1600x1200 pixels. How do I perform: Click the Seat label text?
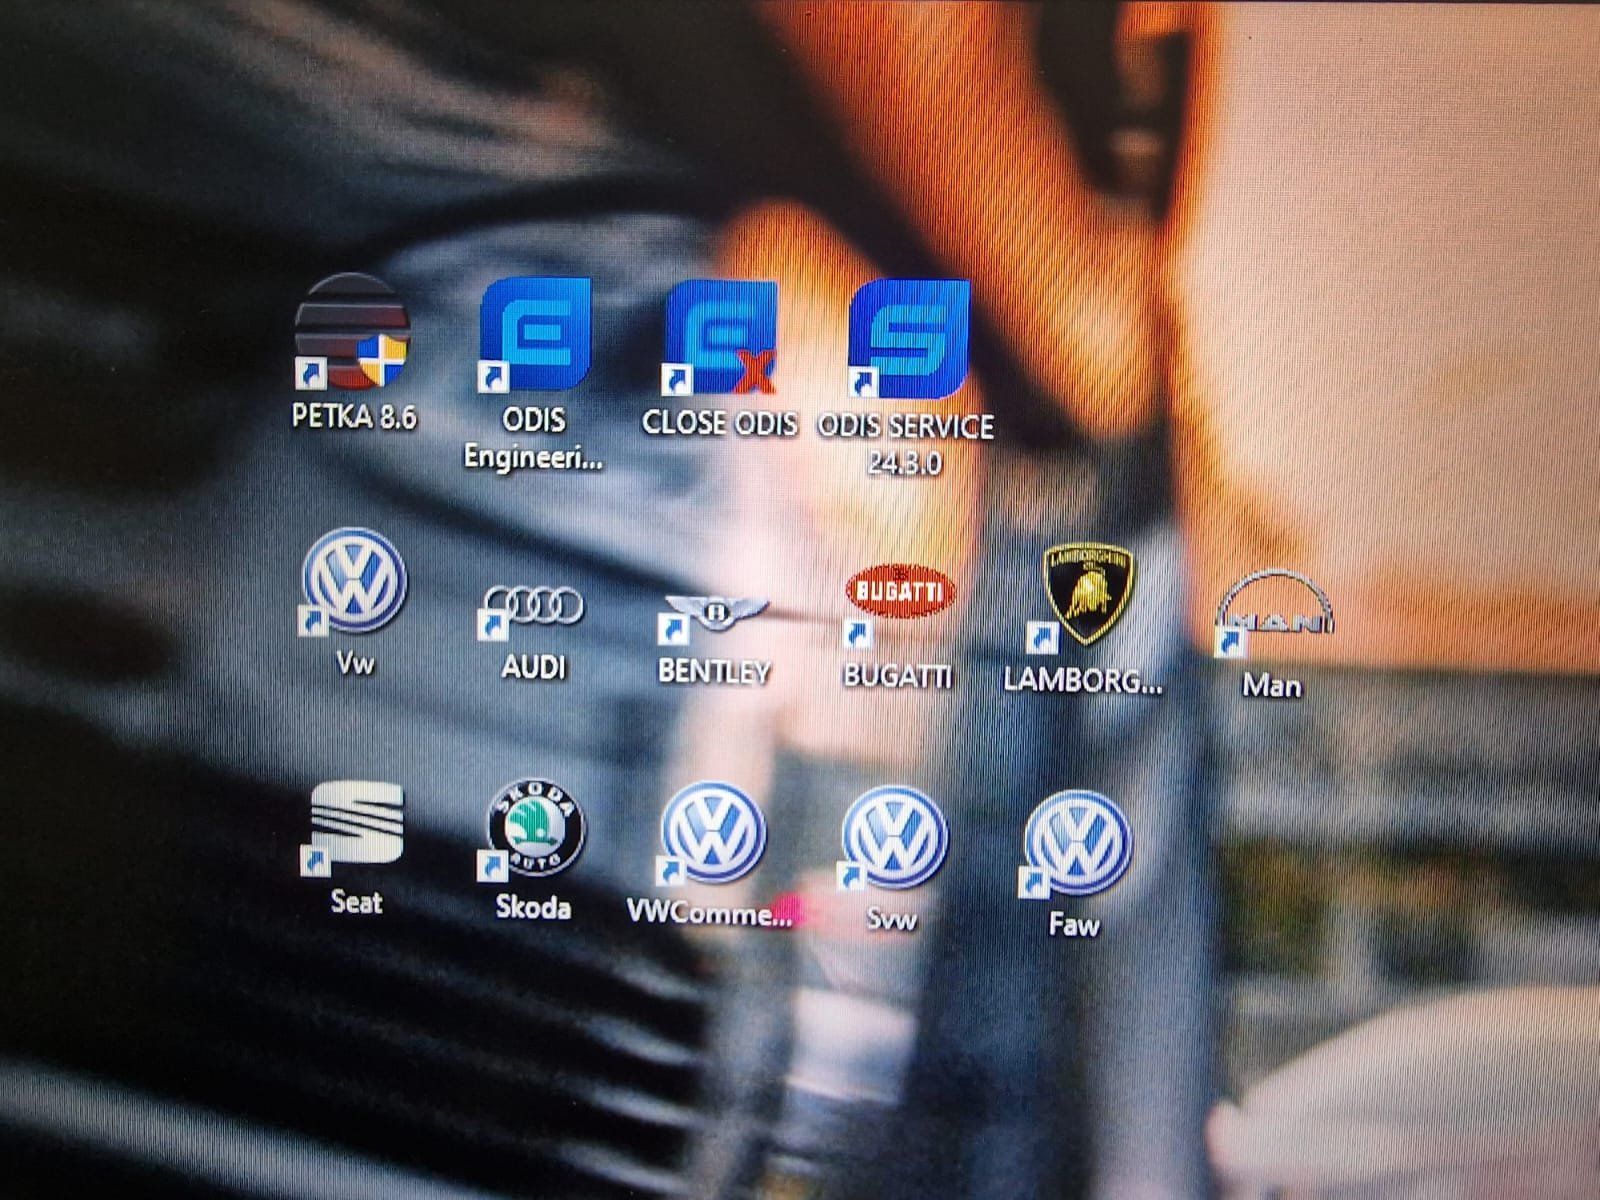pyautogui.click(x=356, y=903)
